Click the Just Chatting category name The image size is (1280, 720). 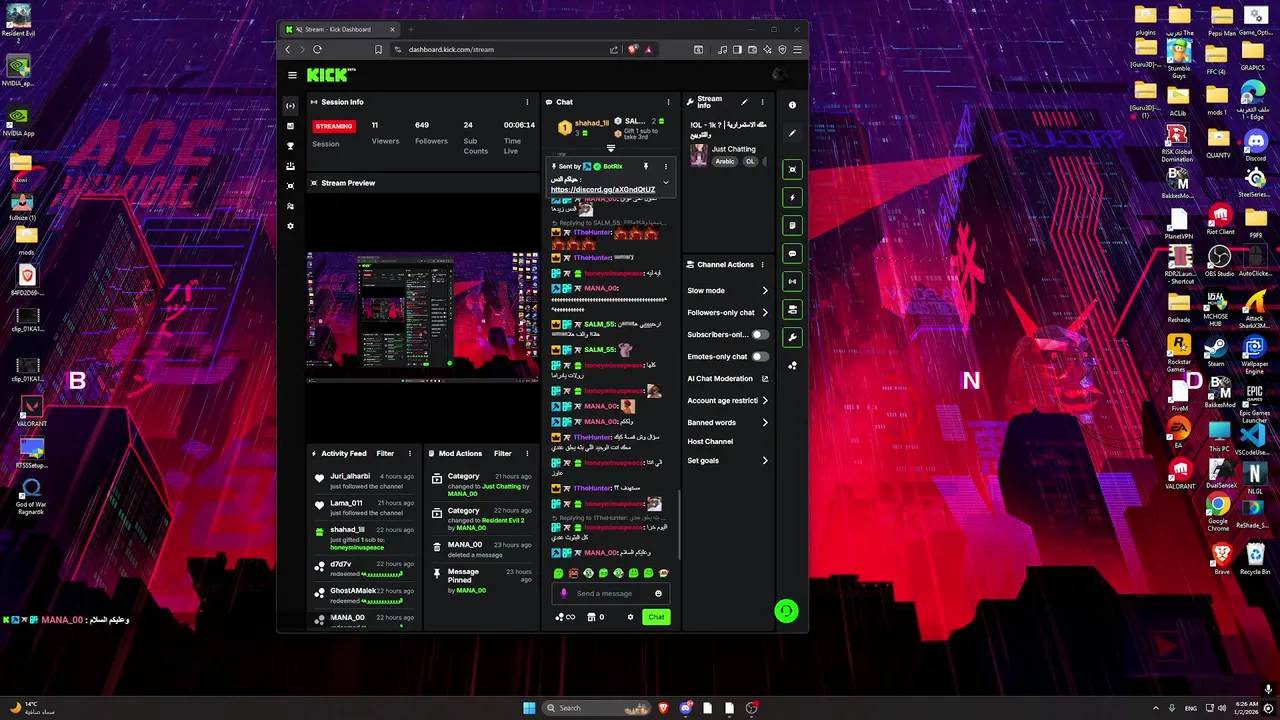click(734, 149)
